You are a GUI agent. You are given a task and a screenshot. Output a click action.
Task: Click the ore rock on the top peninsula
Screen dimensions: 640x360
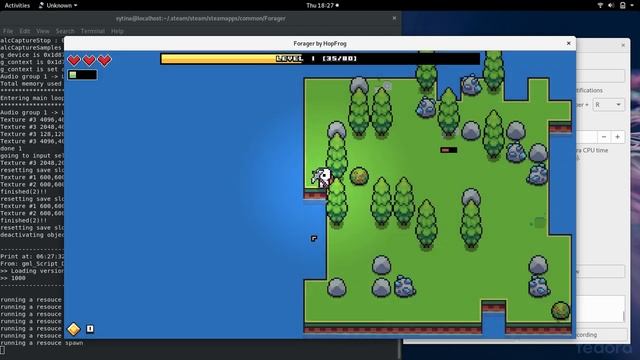point(471,84)
